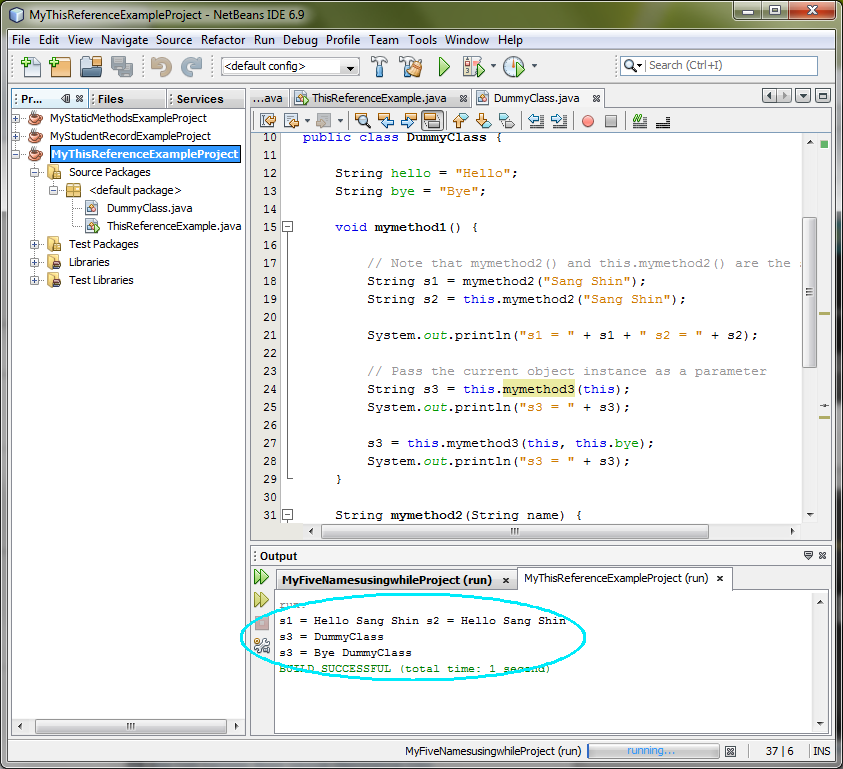
Task: Select ThisReferenceExample.java in the project tree
Action: 174,226
